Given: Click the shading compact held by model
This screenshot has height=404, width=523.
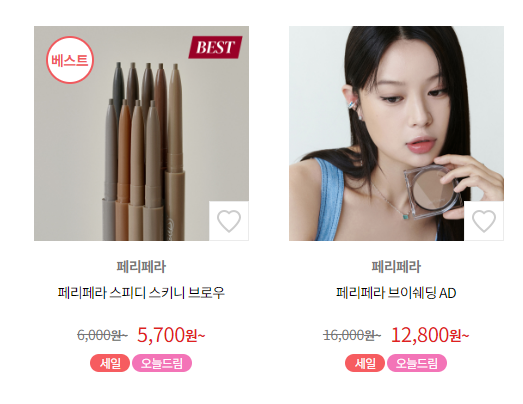Looking at the screenshot, I should tap(432, 192).
